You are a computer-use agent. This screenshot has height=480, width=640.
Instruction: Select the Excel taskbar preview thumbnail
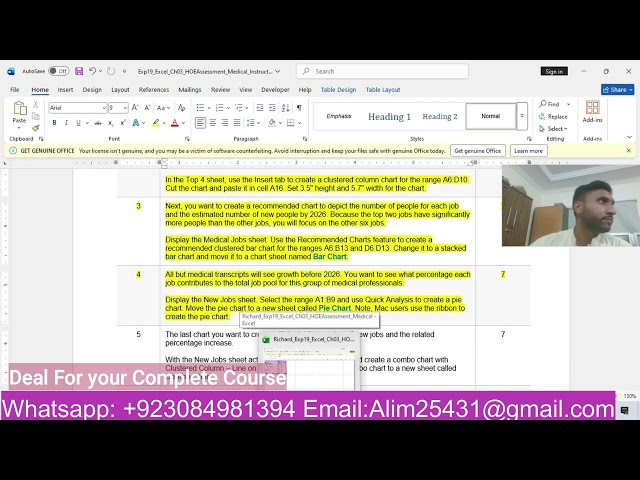(x=309, y=360)
